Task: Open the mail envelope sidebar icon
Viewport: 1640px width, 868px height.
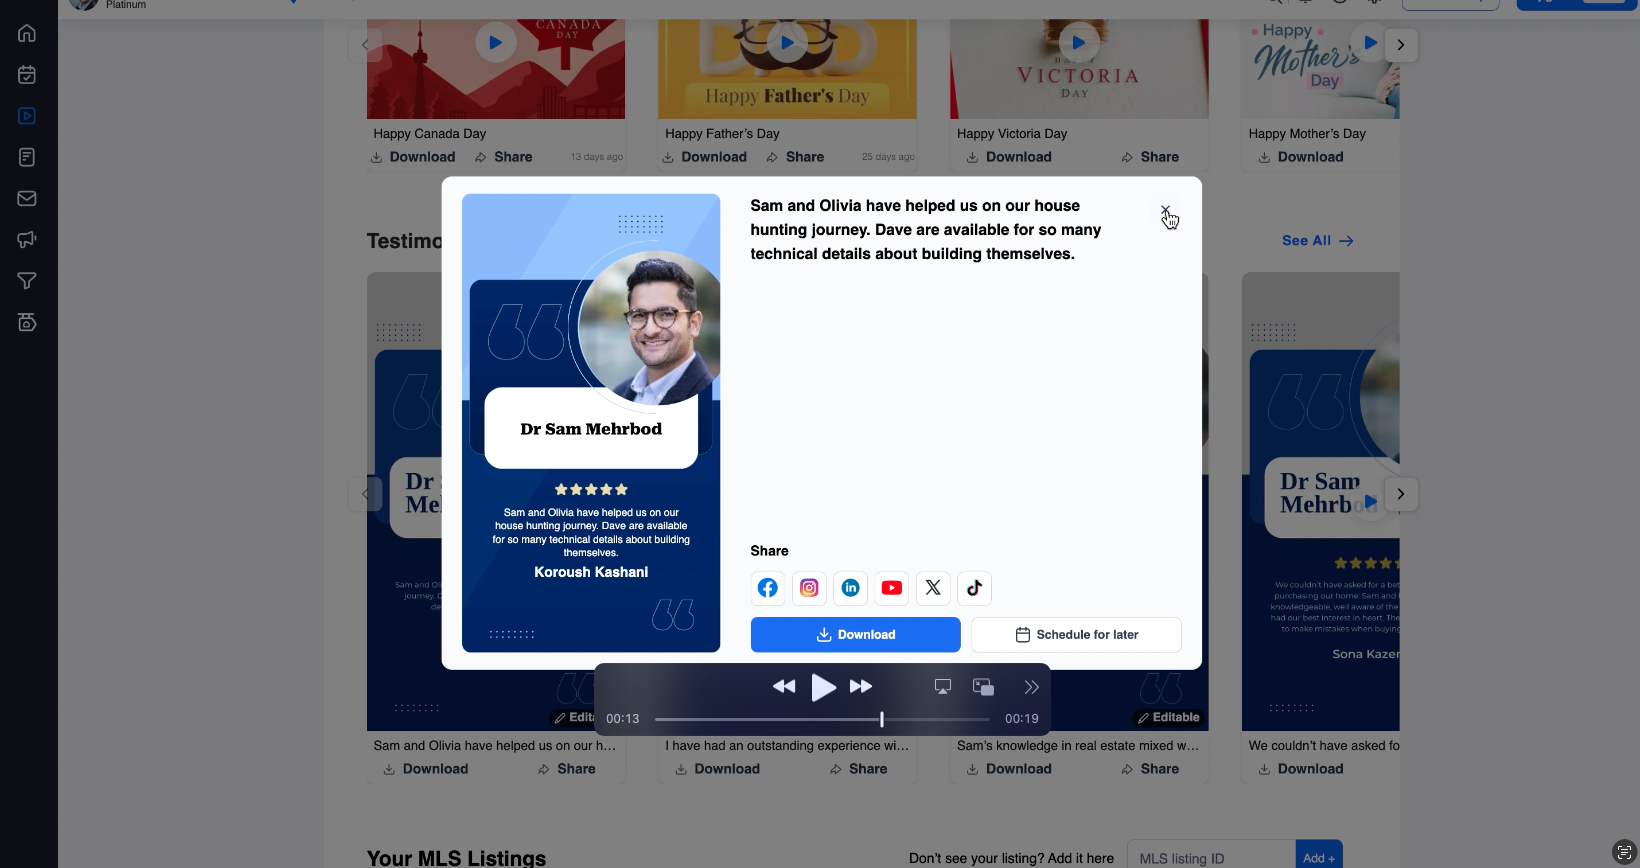Action: pyautogui.click(x=27, y=198)
